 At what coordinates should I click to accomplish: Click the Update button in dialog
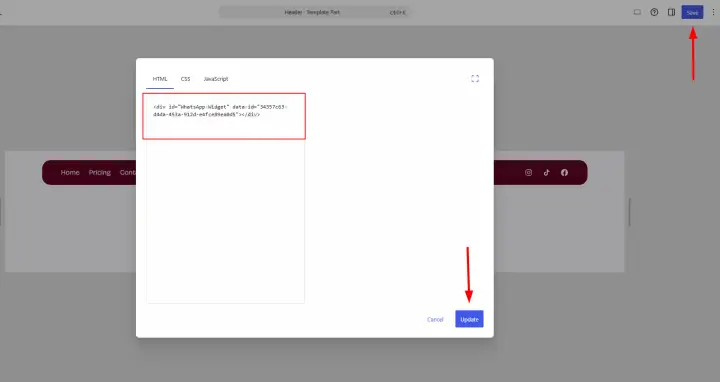(x=469, y=319)
